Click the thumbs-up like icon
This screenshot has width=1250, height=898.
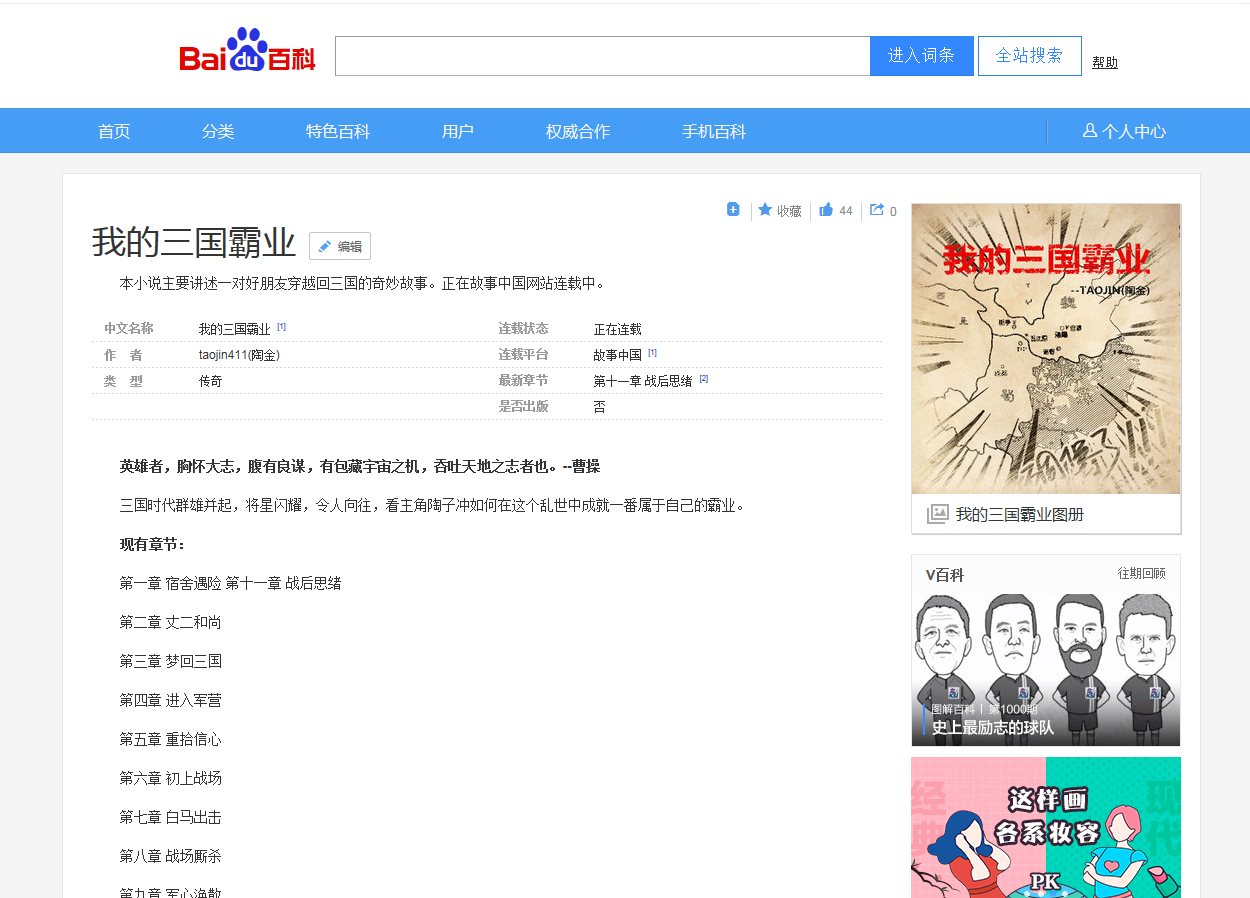826,210
